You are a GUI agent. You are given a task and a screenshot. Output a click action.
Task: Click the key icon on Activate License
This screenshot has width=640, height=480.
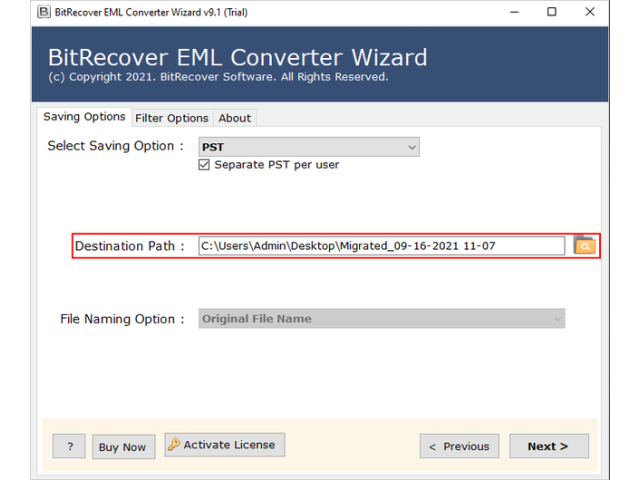pos(174,445)
